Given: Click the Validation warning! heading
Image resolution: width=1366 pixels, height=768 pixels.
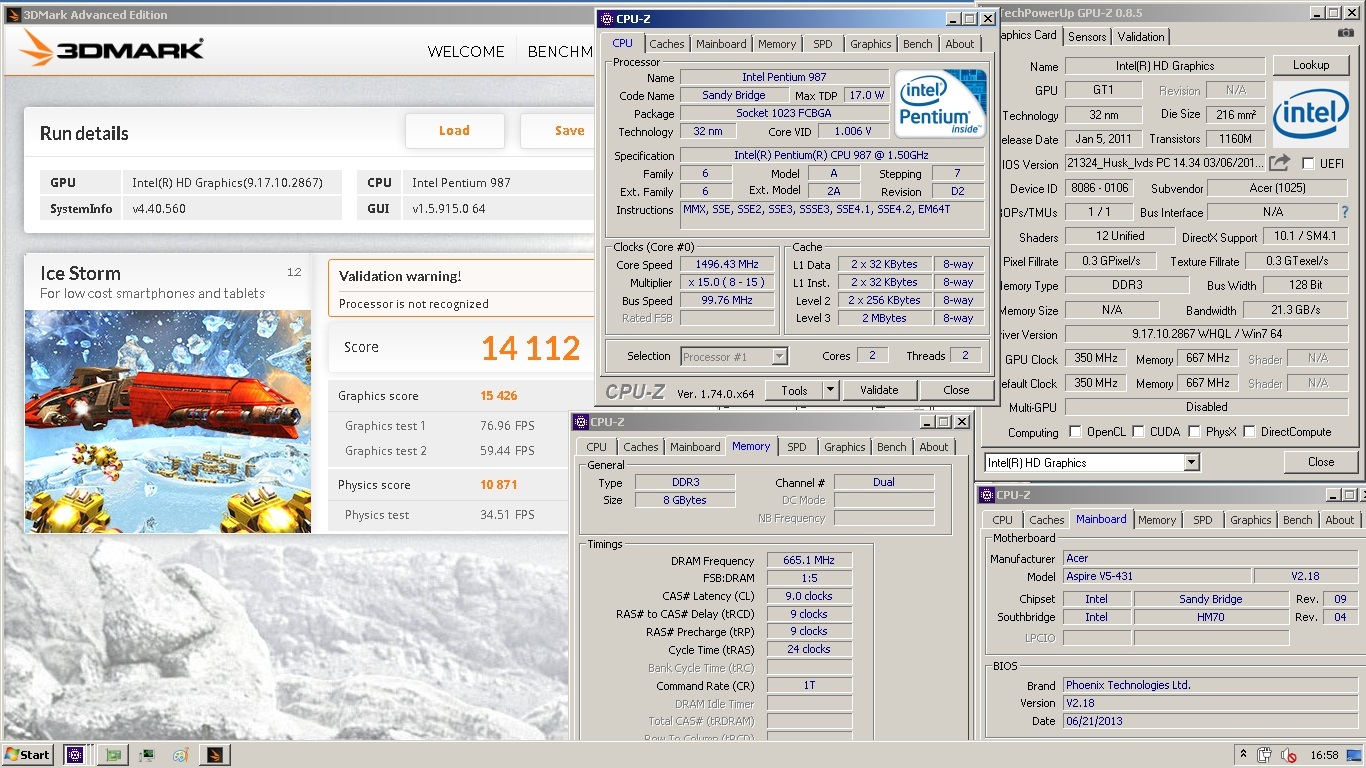Looking at the screenshot, I should [400, 277].
